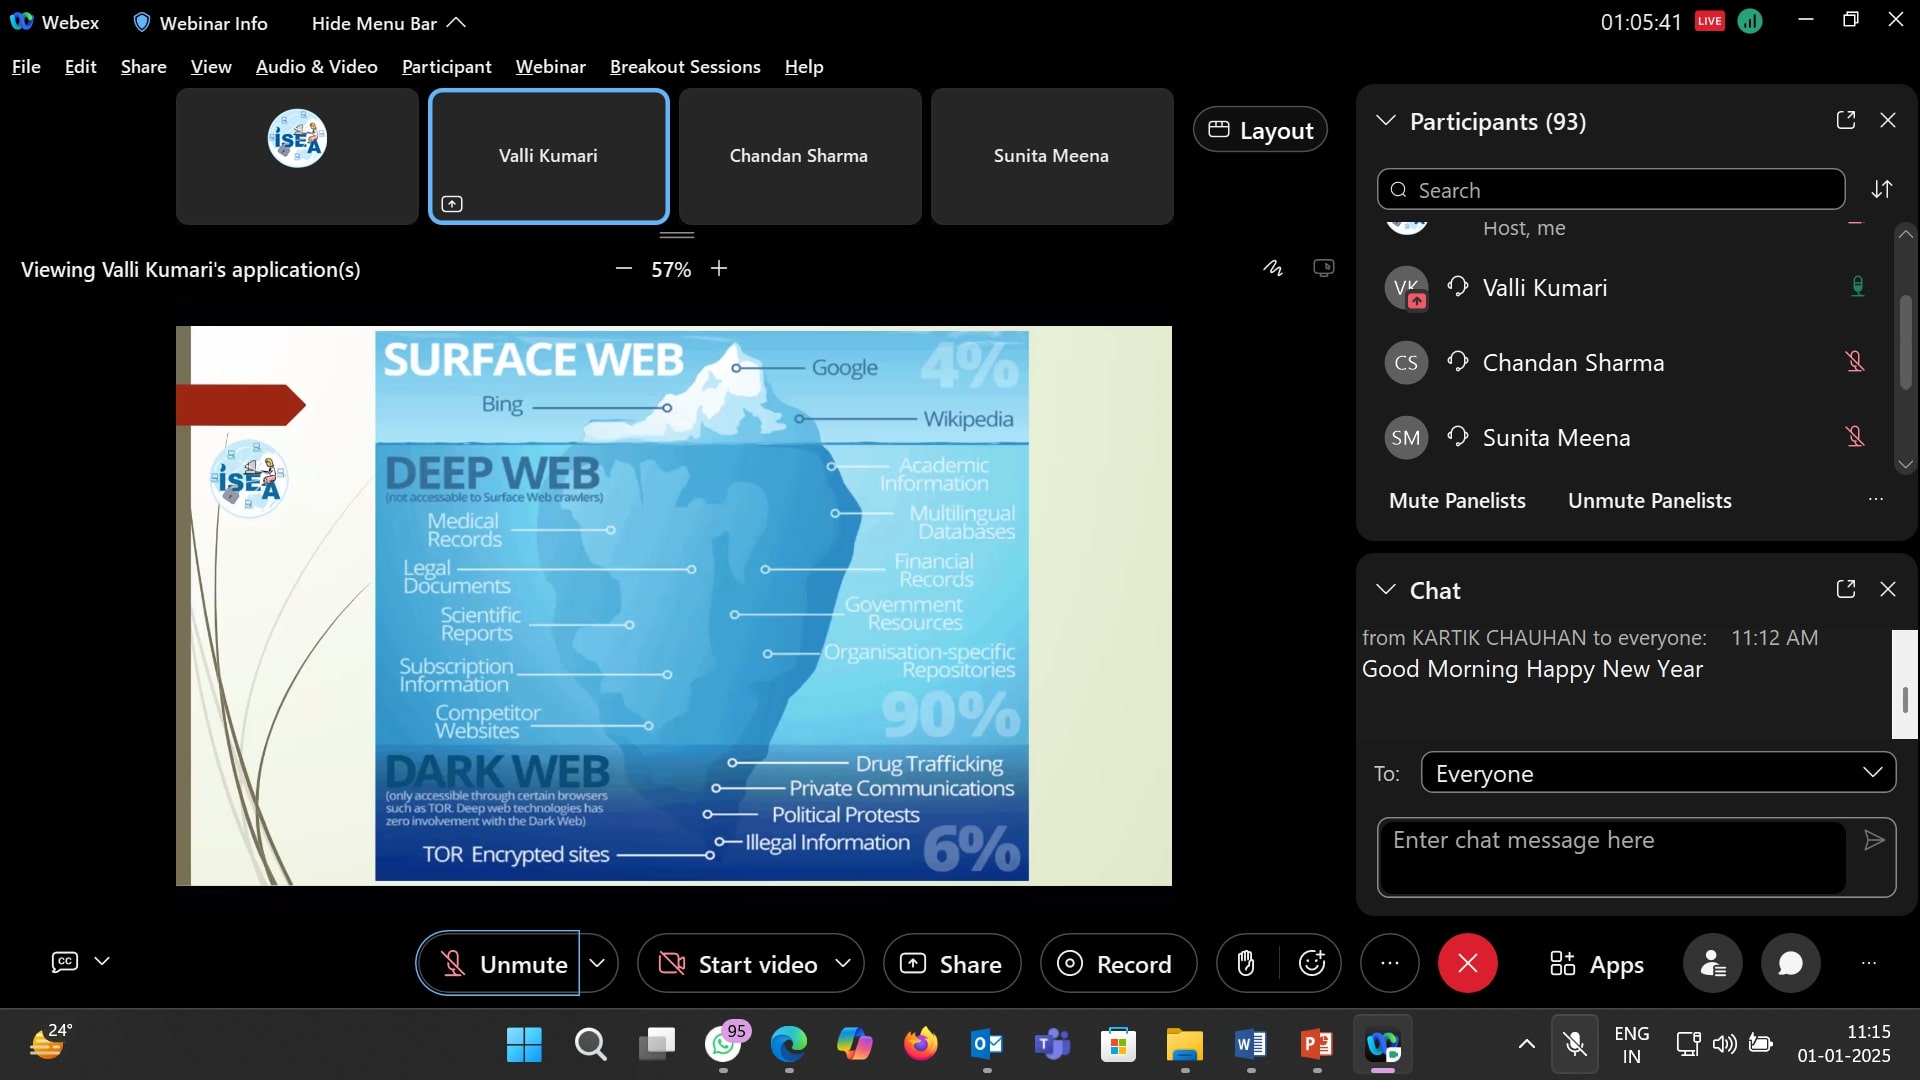Viewport: 1920px width, 1080px height.
Task: Click the zoom in plus button
Action: [x=719, y=269]
